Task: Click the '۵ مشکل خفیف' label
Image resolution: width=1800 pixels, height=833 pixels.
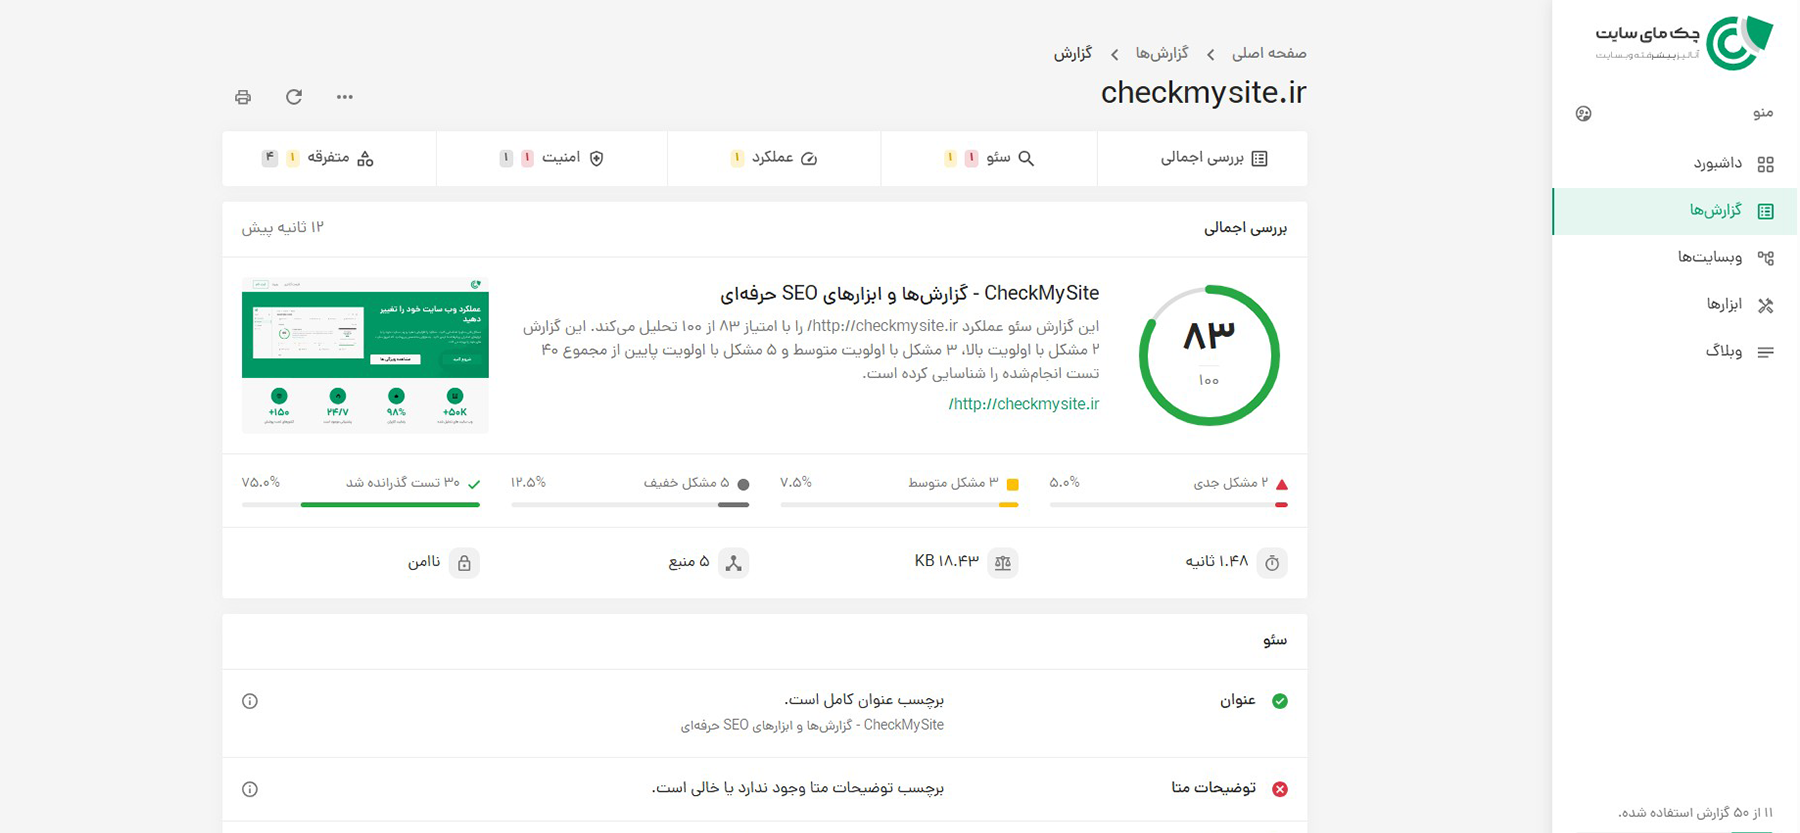Action: pyautogui.click(x=687, y=483)
